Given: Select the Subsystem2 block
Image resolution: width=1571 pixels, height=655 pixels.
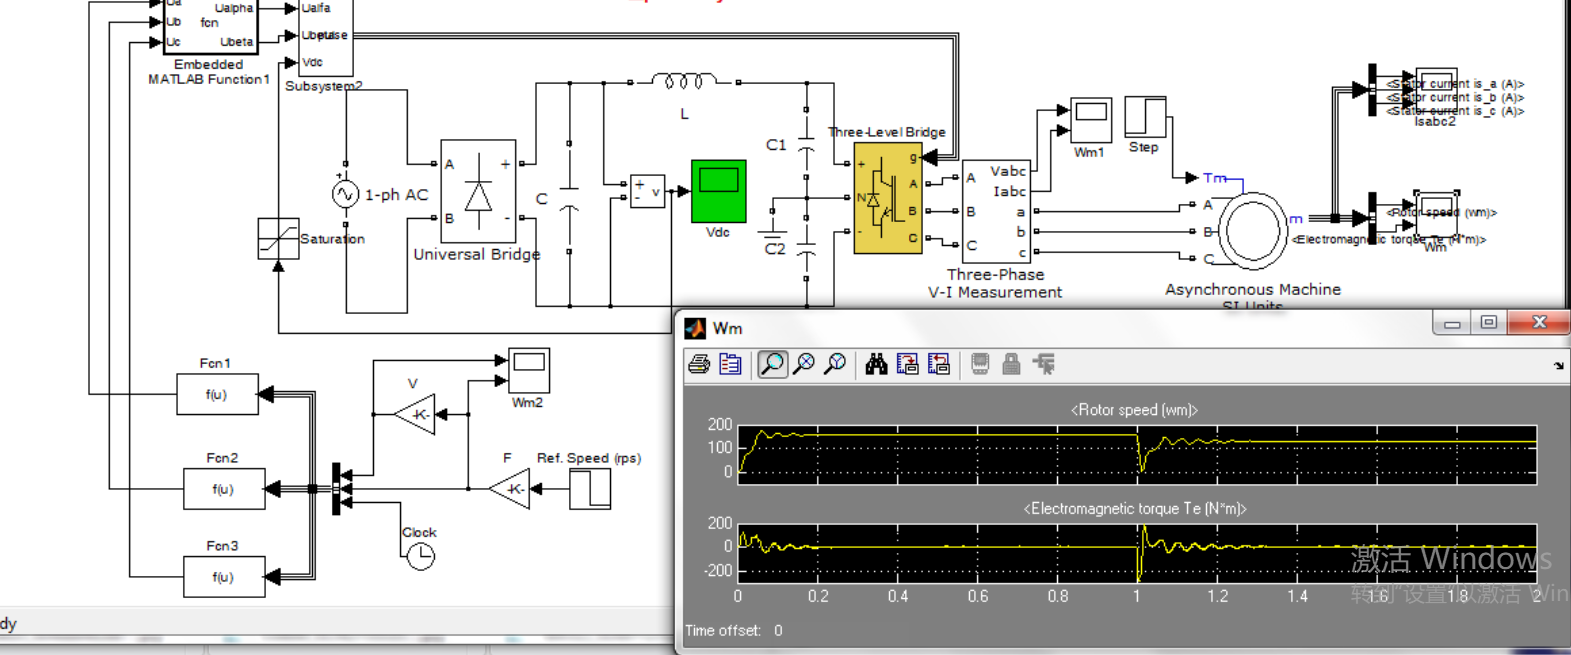Looking at the screenshot, I should click(x=325, y=37).
